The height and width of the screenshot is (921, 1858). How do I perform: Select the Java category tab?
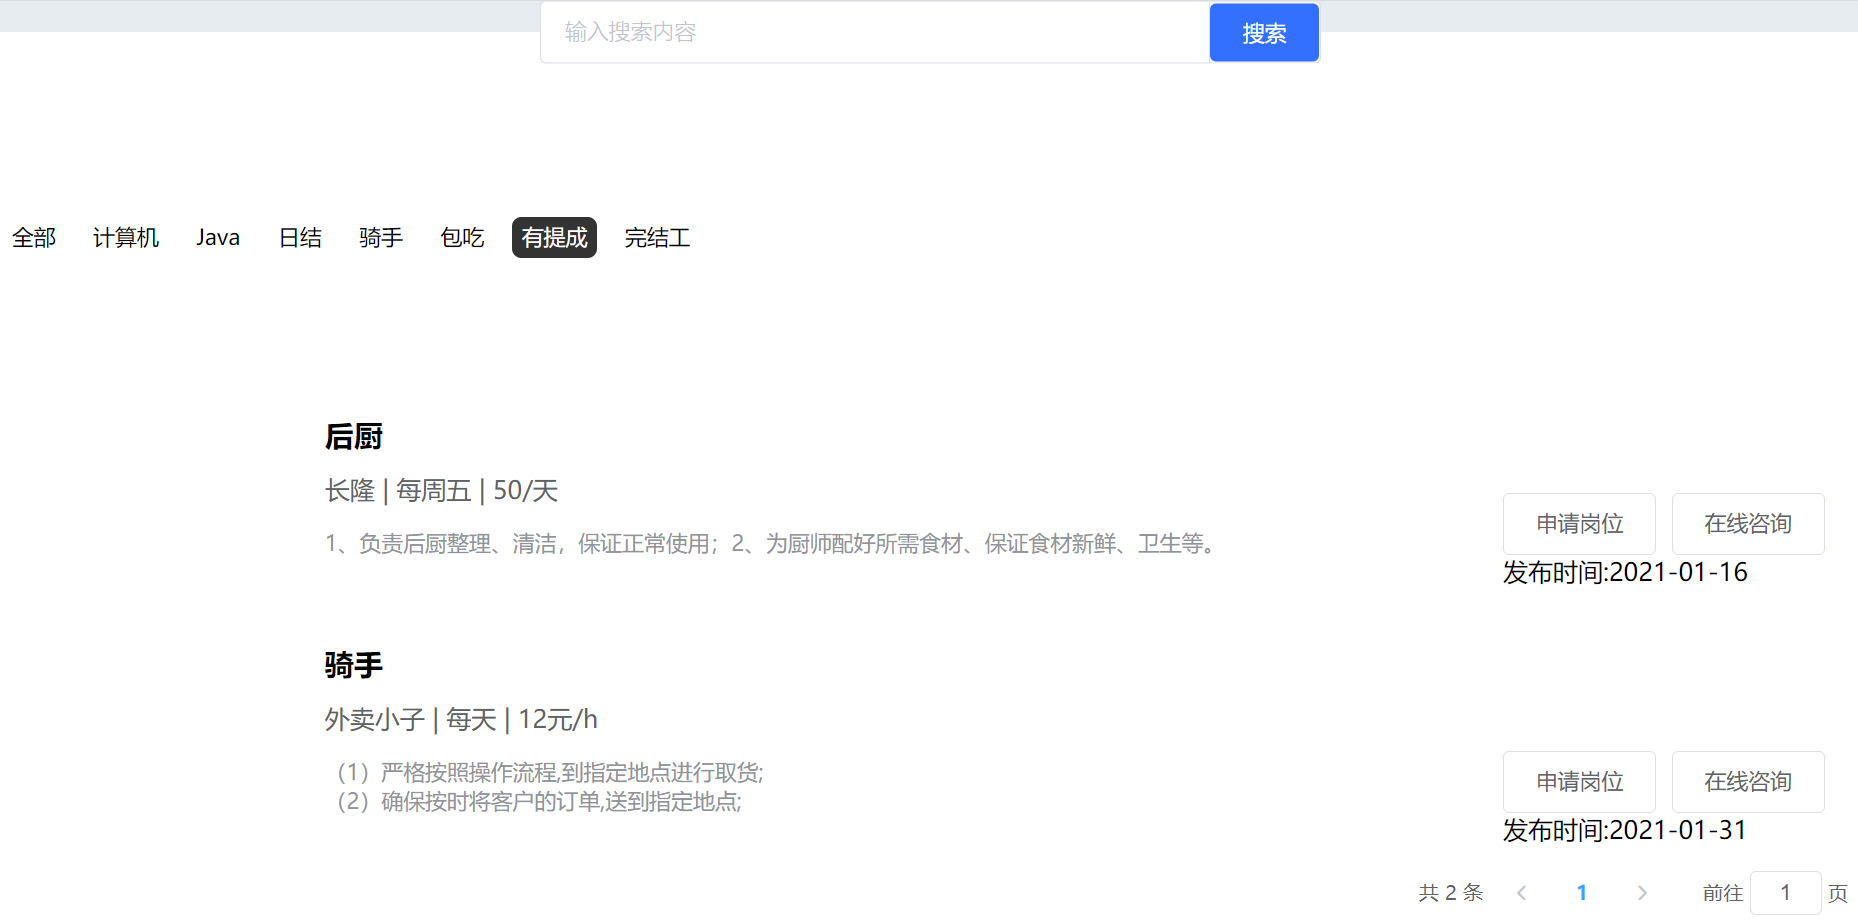click(218, 238)
